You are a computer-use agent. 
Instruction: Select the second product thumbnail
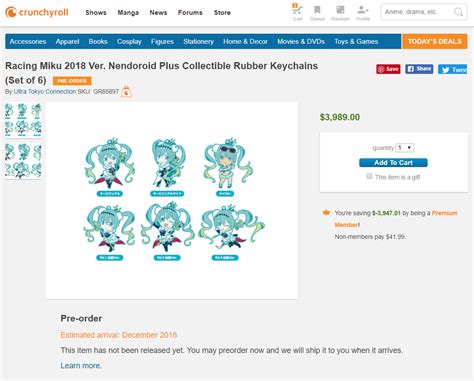23,161
